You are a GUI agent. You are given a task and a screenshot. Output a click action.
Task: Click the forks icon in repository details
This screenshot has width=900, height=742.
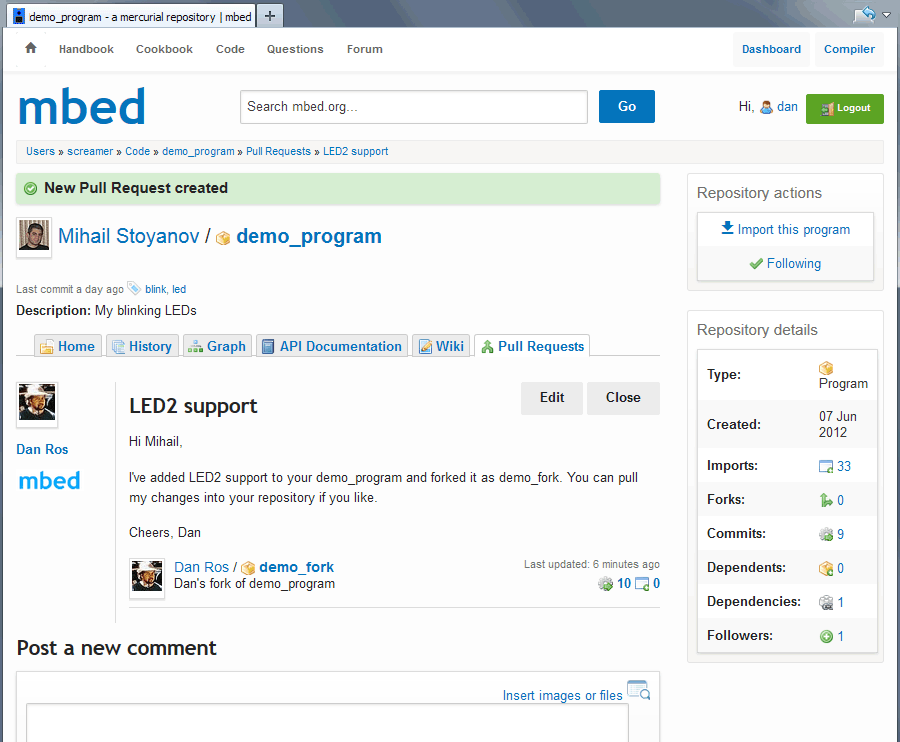(826, 500)
